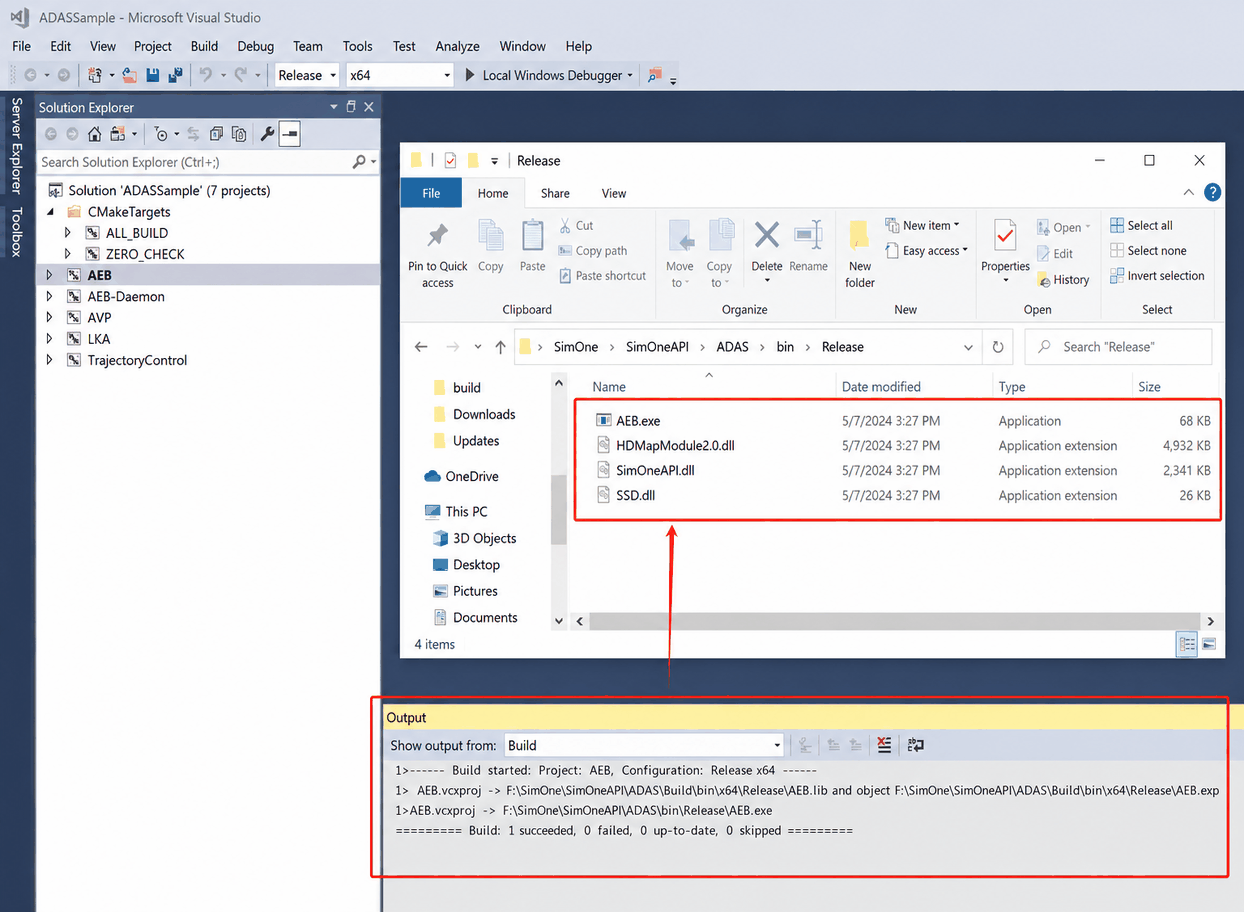Click the Explorer Help question mark icon
The height and width of the screenshot is (912, 1244).
pos(1212,193)
